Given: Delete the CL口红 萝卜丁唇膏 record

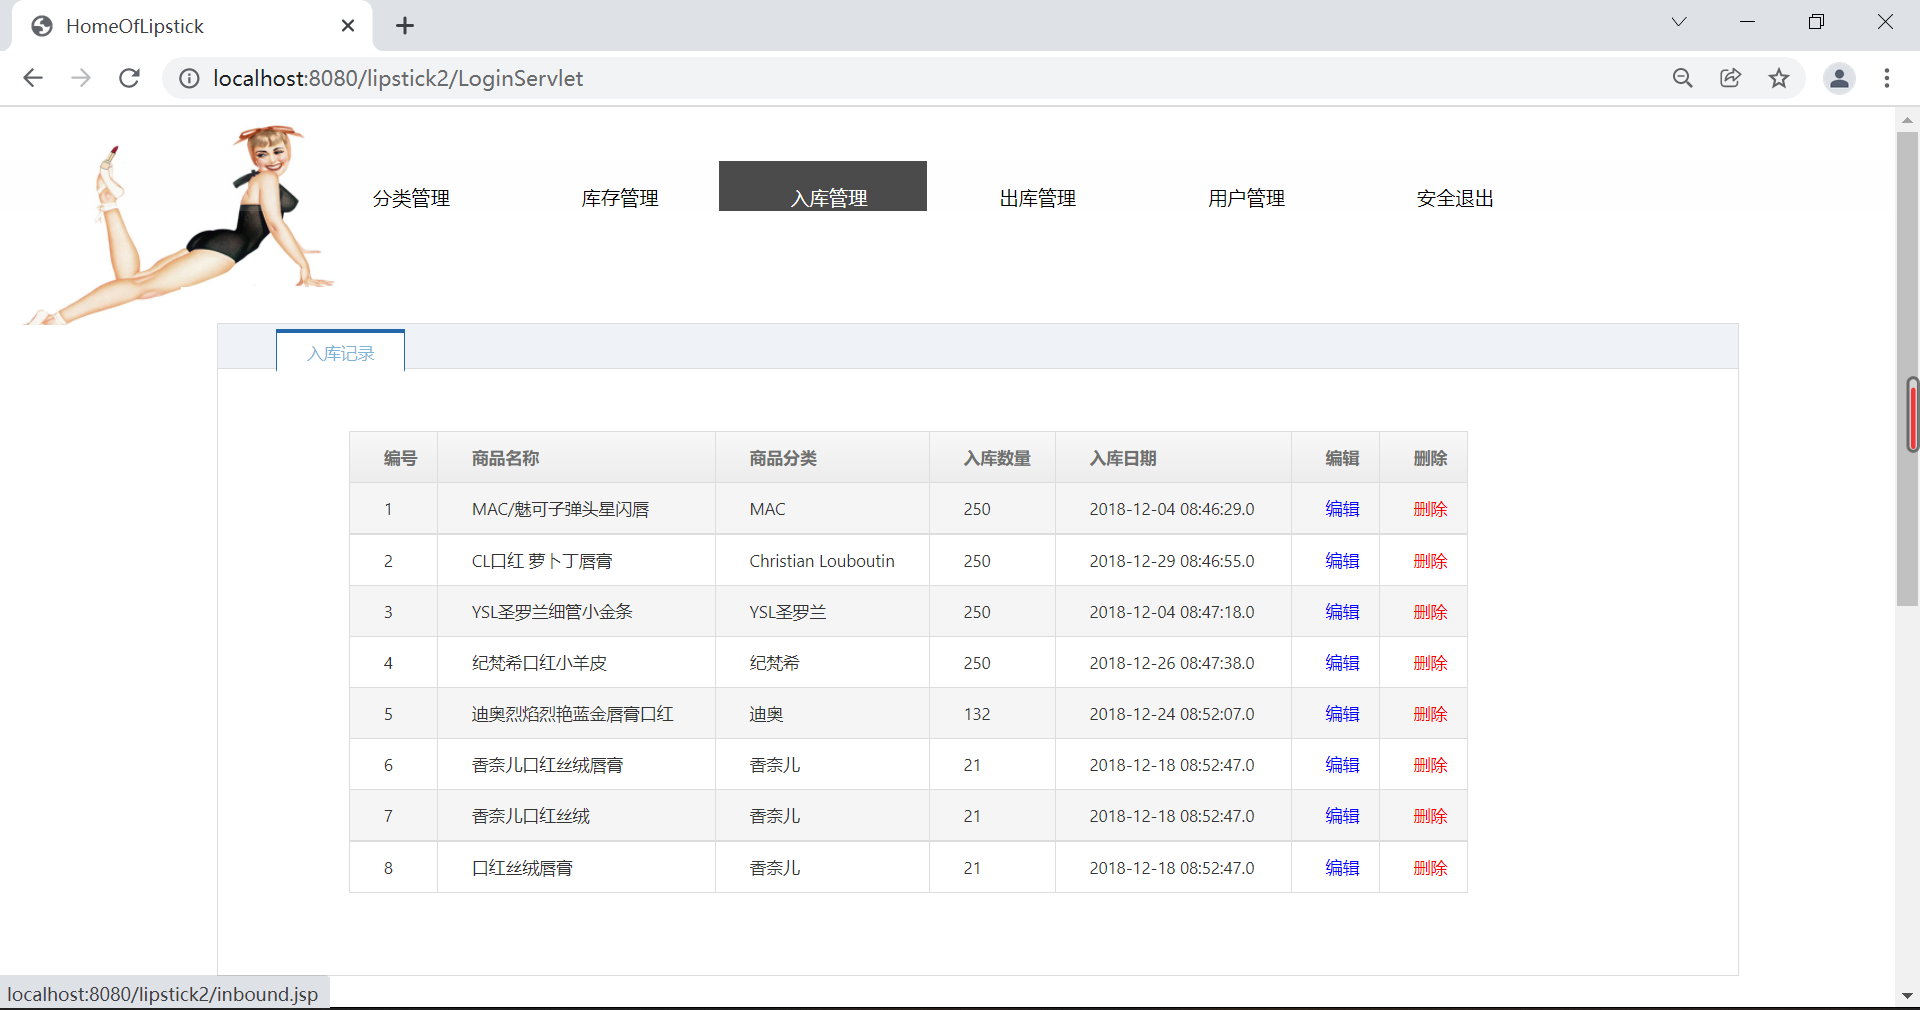Looking at the screenshot, I should 1430,561.
